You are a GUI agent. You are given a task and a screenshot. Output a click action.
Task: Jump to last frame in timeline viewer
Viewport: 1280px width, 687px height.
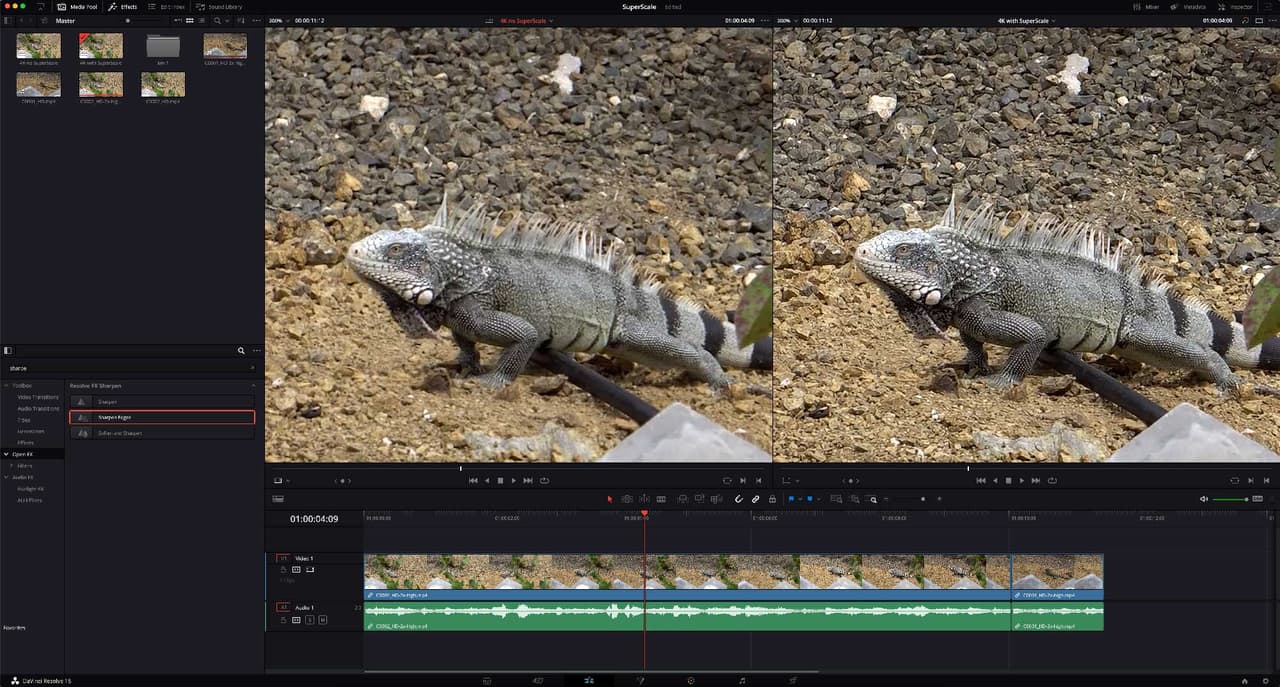pos(1036,480)
